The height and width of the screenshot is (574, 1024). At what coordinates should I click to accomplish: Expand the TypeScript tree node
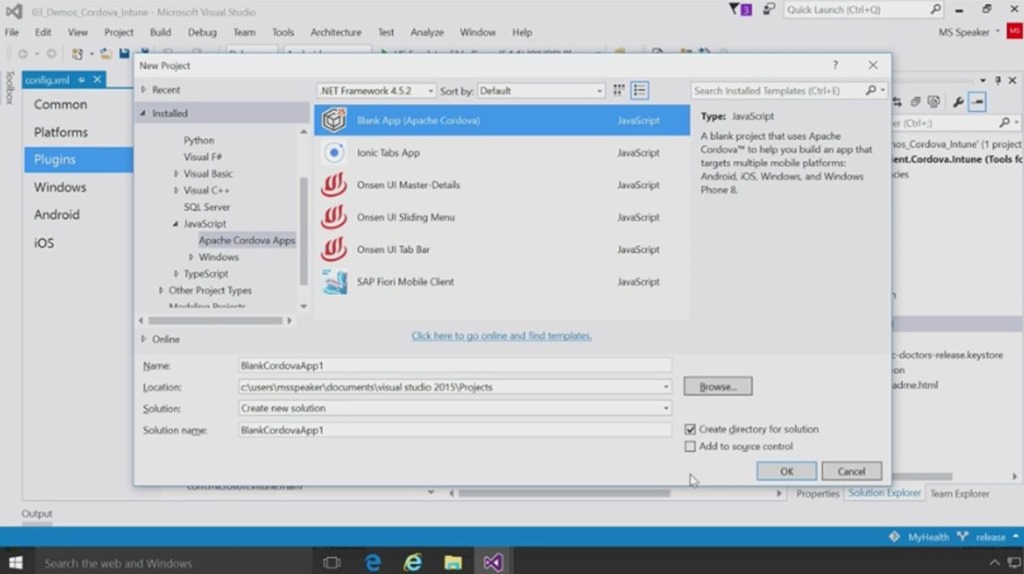177,274
